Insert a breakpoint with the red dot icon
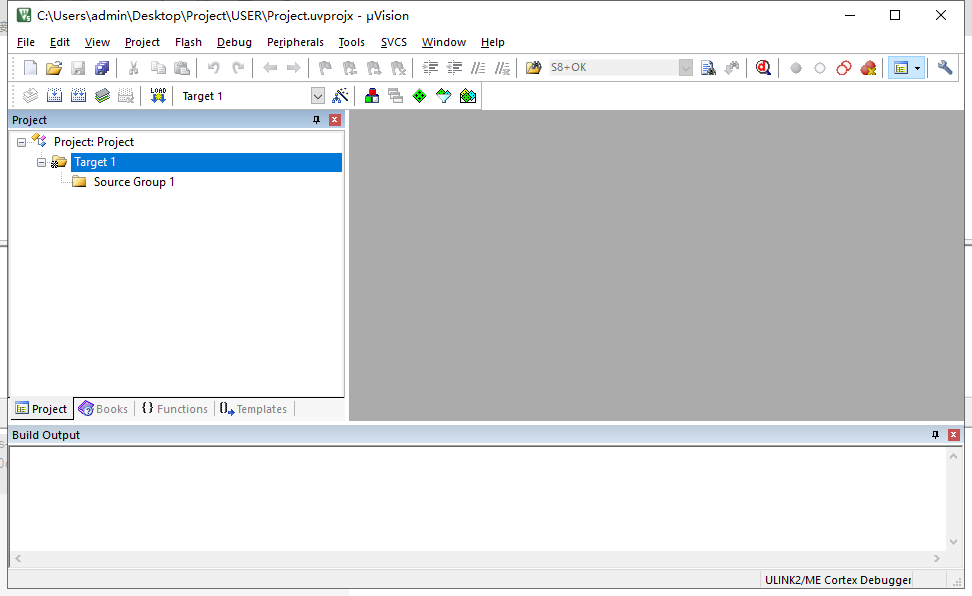The width and height of the screenshot is (972, 596). (x=796, y=68)
